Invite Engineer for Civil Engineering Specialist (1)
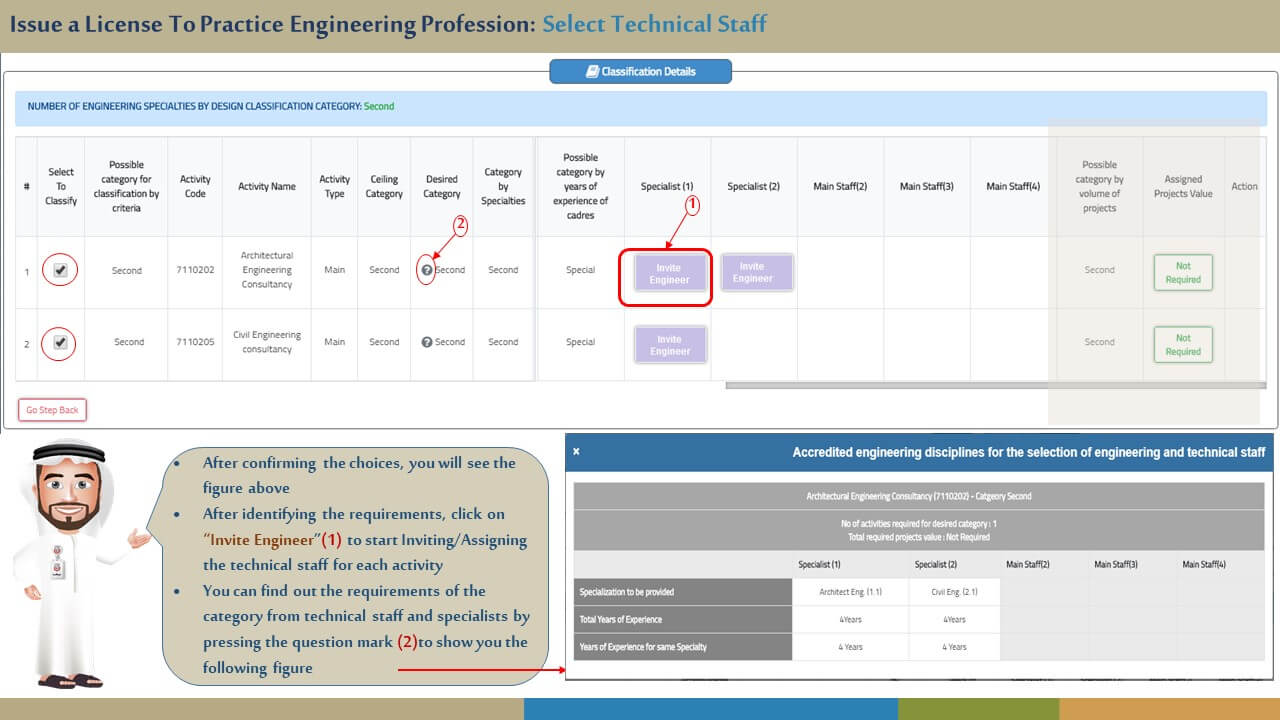1280x720 pixels. point(669,345)
